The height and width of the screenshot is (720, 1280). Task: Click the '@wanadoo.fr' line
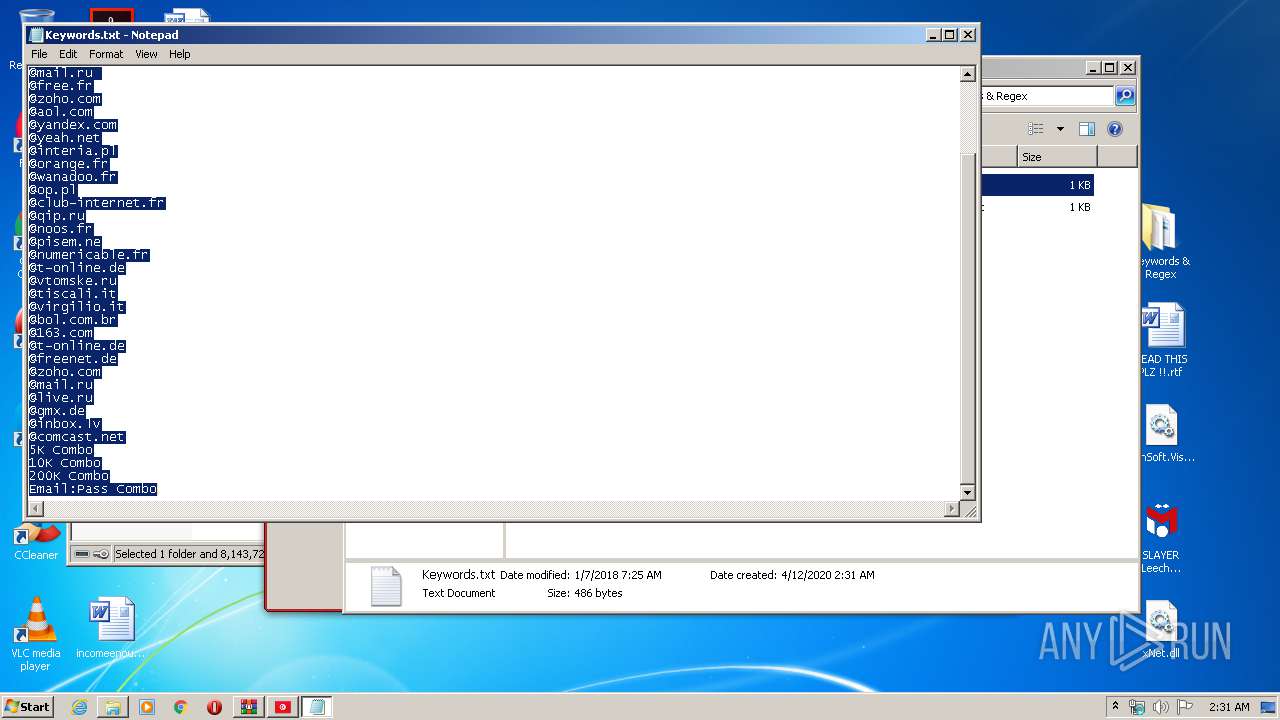click(73, 177)
